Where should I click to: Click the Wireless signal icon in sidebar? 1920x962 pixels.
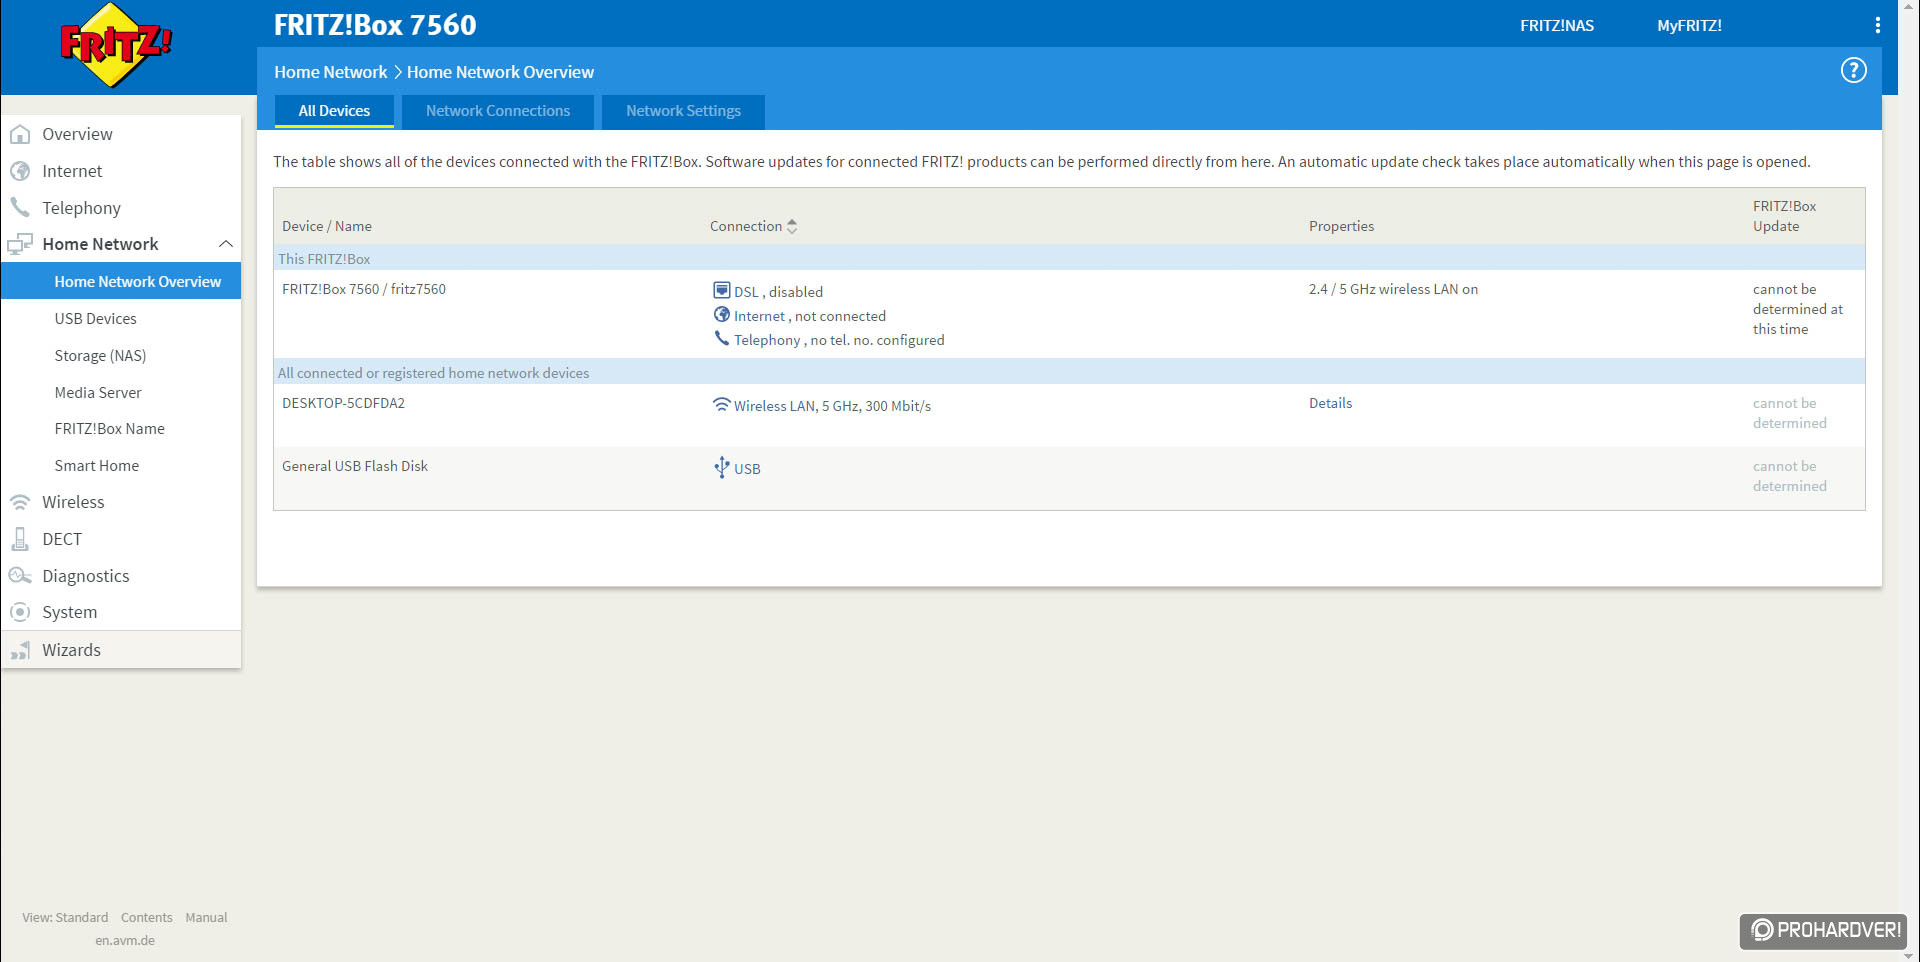tap(20, 502)
